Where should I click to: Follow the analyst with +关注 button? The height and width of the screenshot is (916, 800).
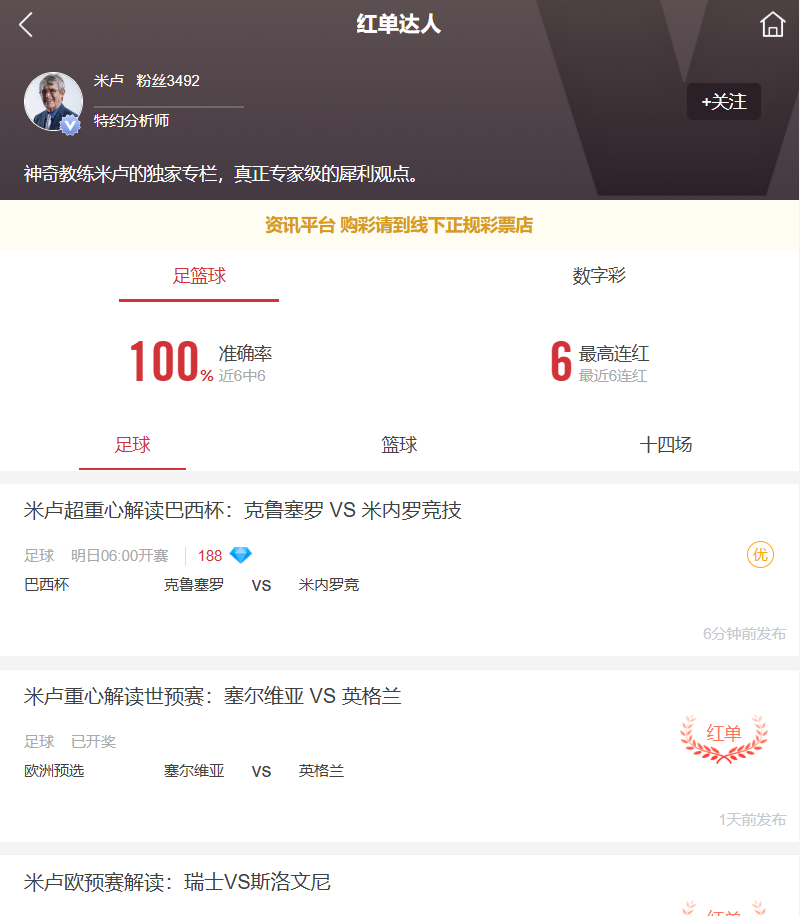(724, 102)
